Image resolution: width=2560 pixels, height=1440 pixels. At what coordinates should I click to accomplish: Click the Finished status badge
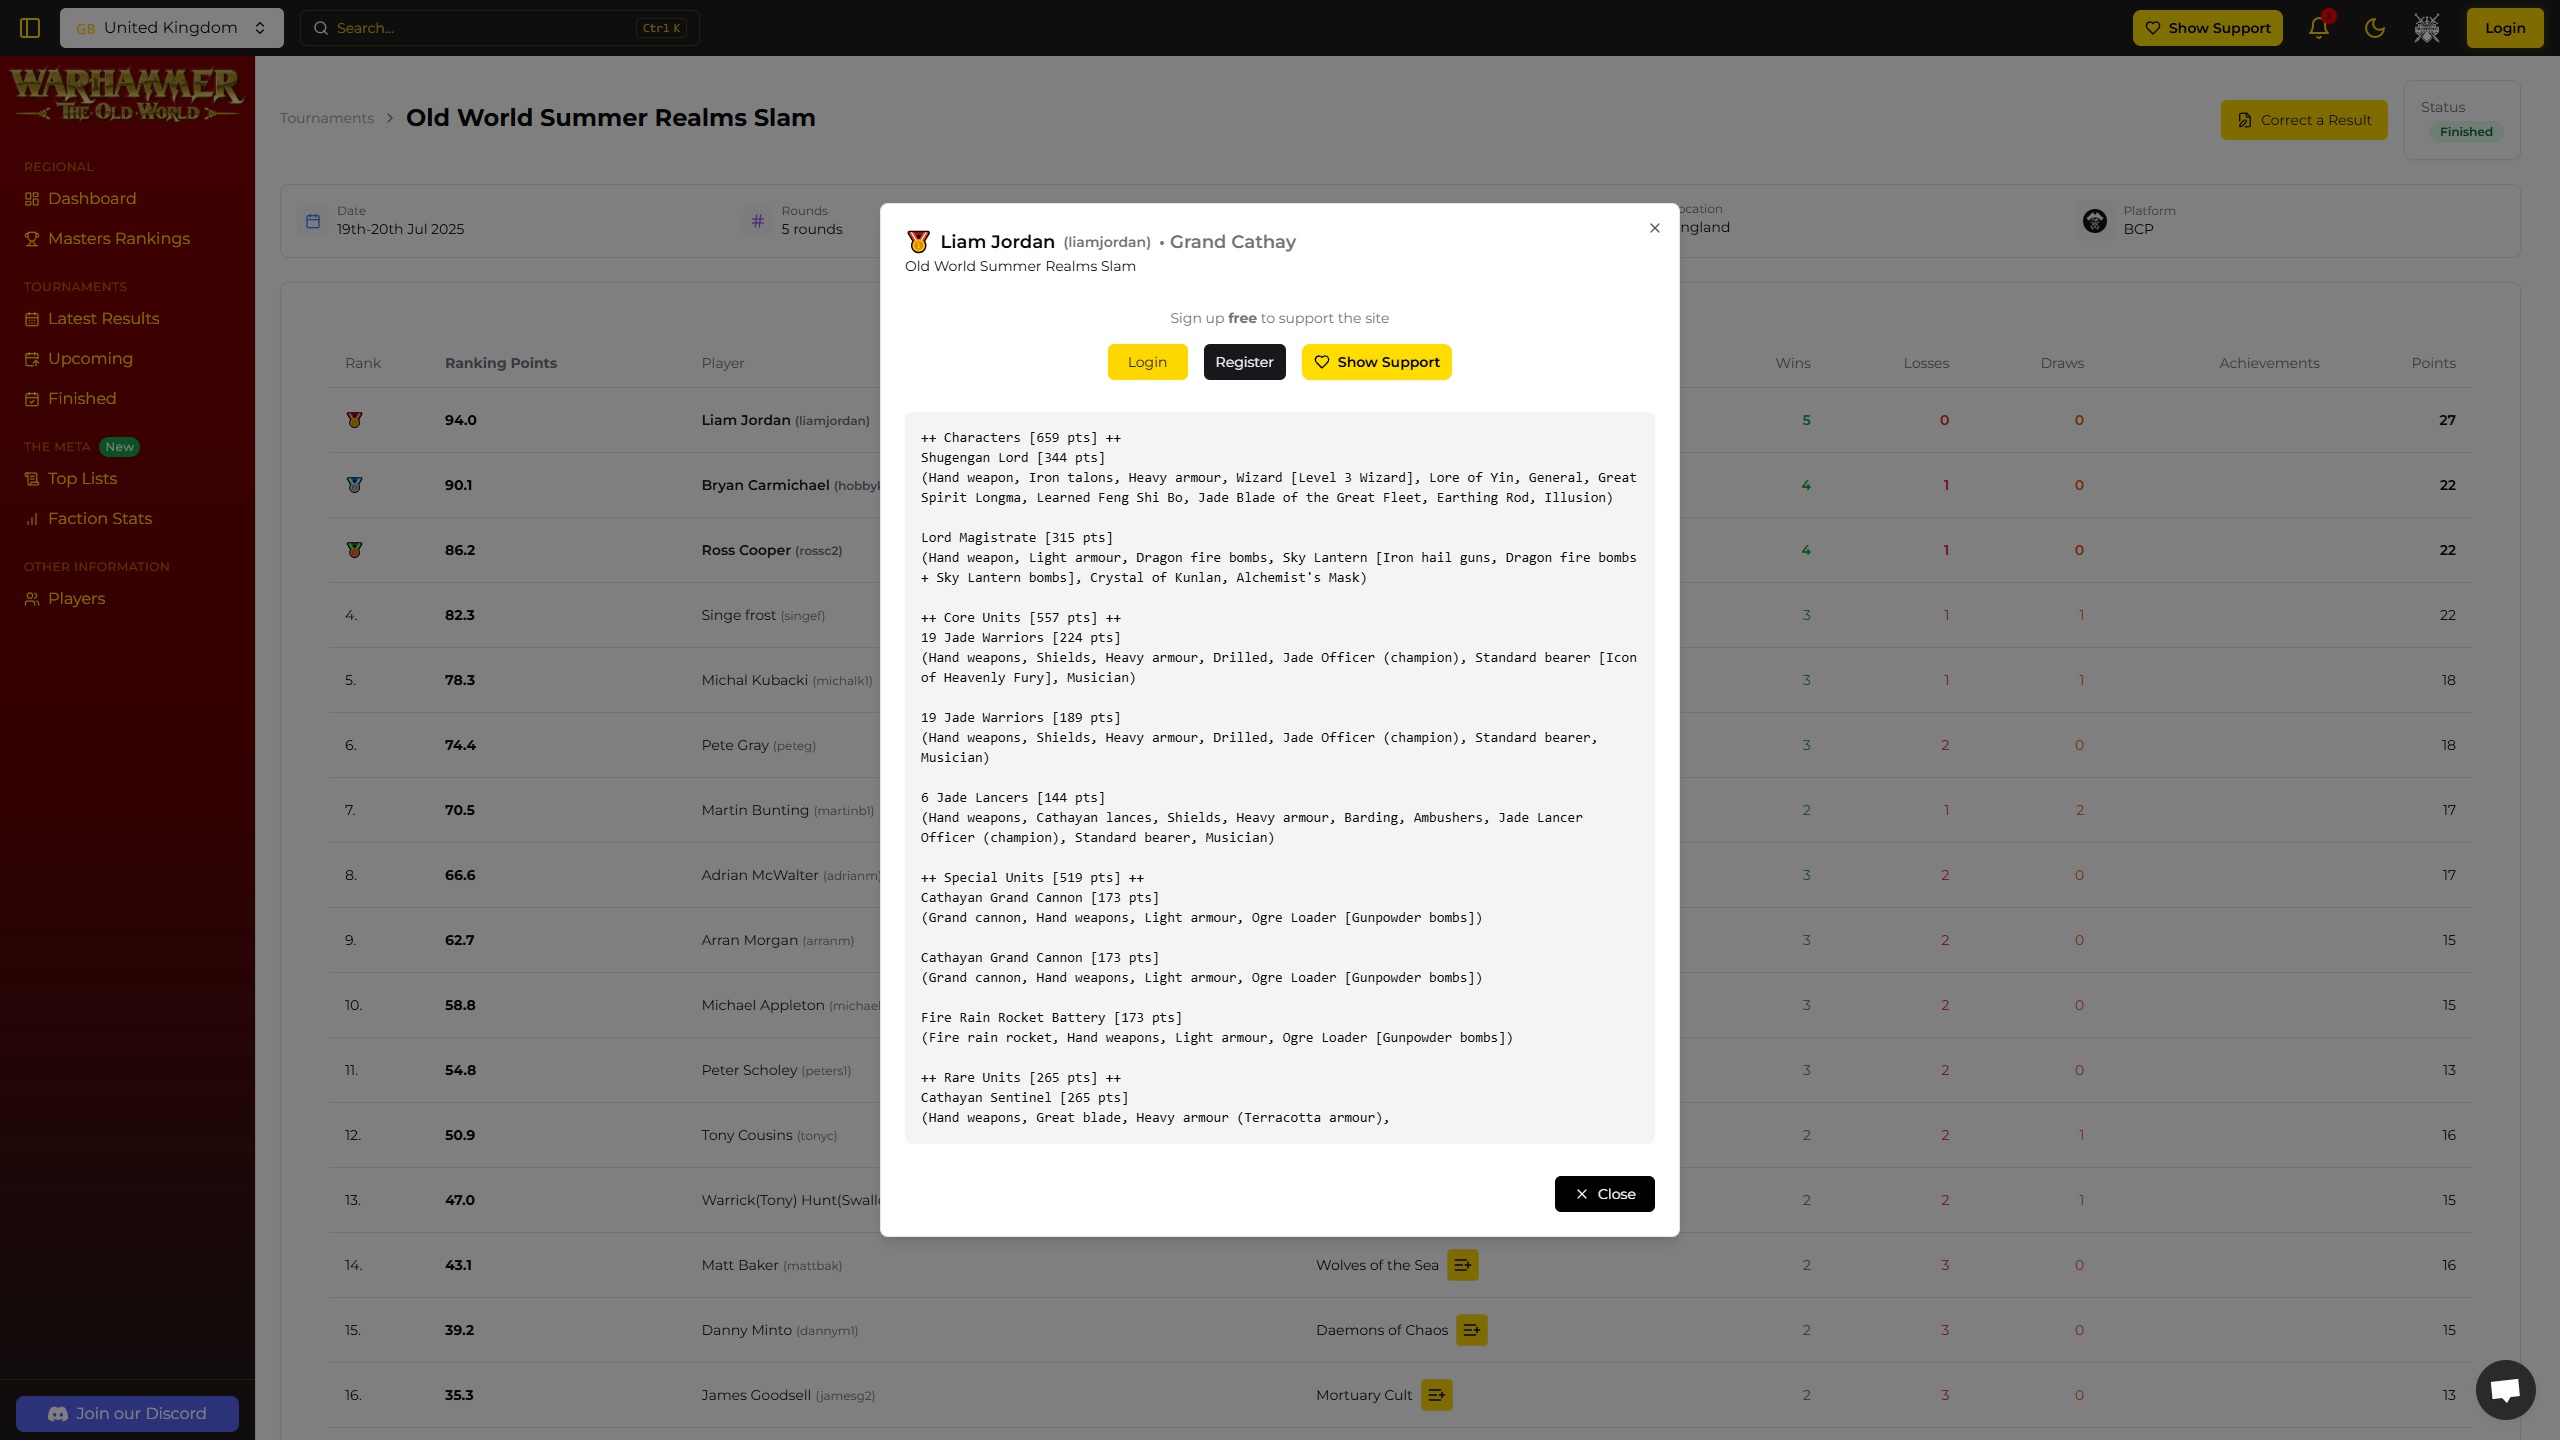(x=2466, y=132)
